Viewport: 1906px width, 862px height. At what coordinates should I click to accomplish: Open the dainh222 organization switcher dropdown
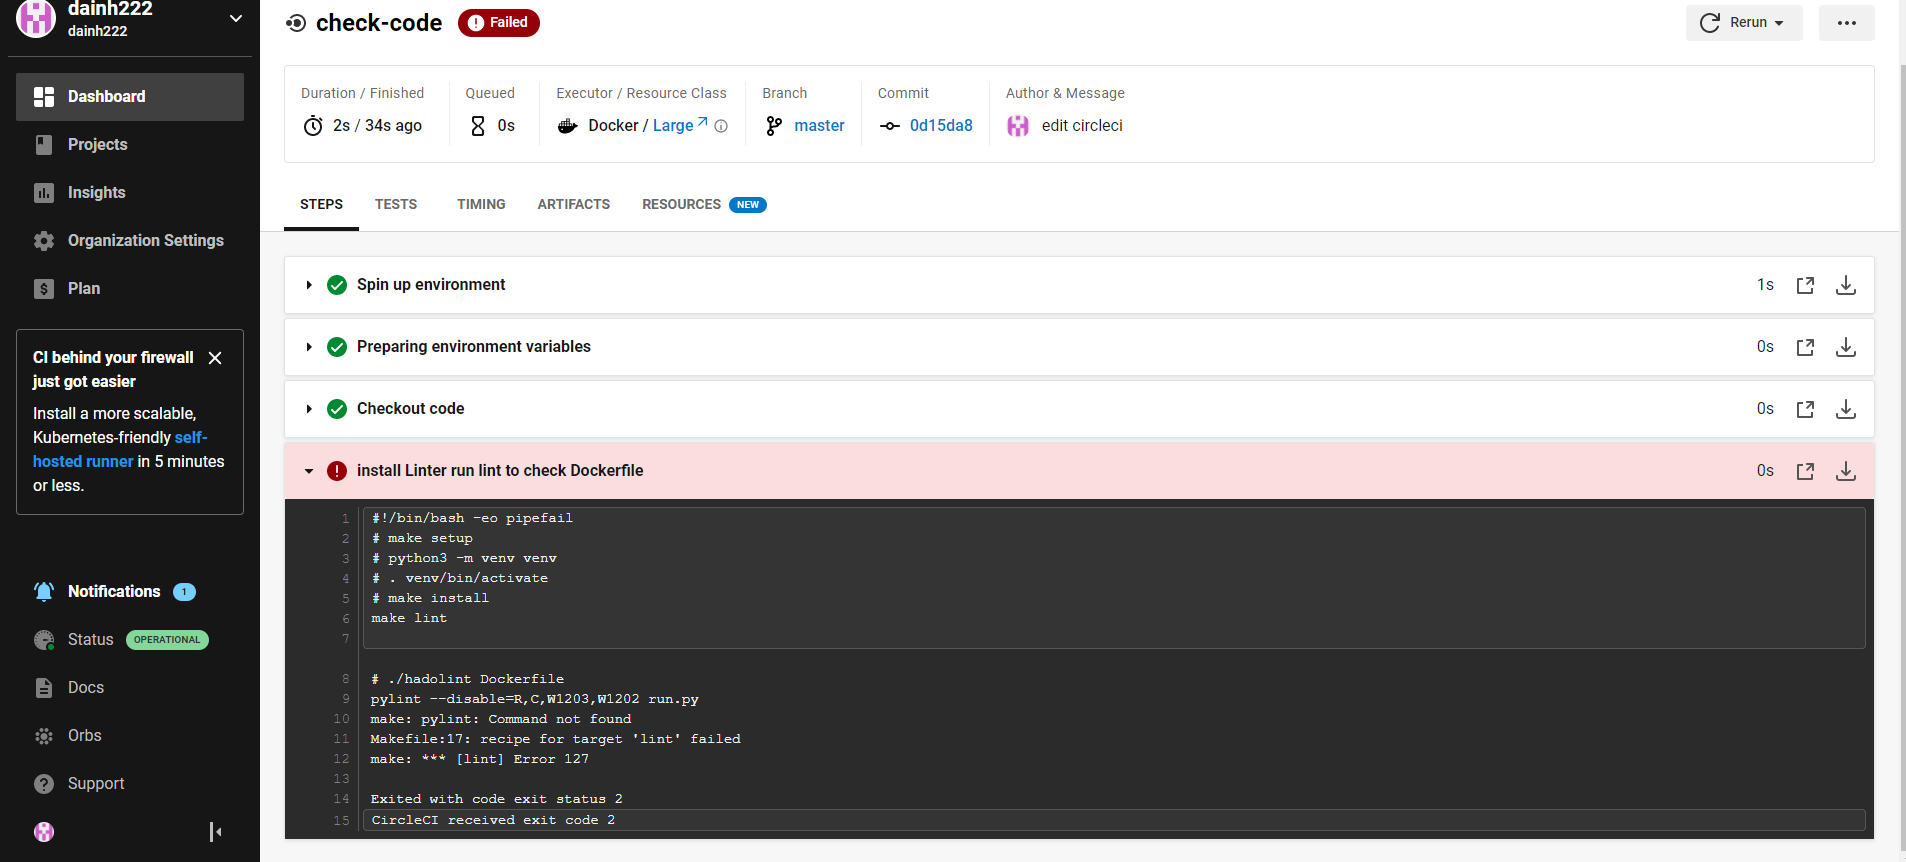click(236, 18)
